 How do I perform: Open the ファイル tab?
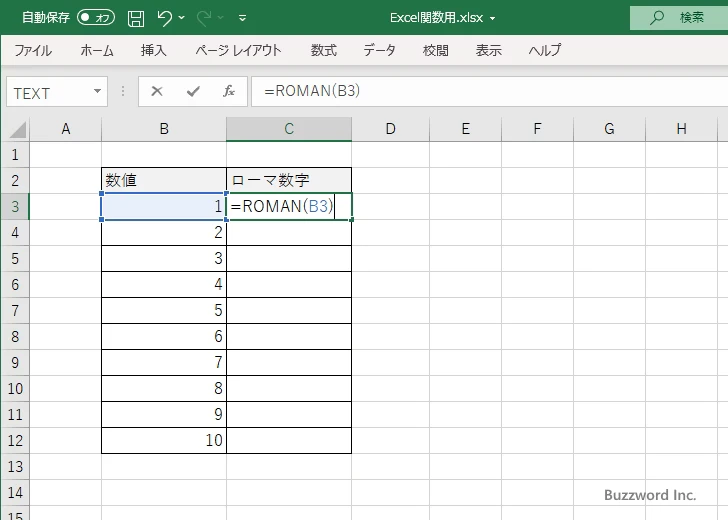32,50
